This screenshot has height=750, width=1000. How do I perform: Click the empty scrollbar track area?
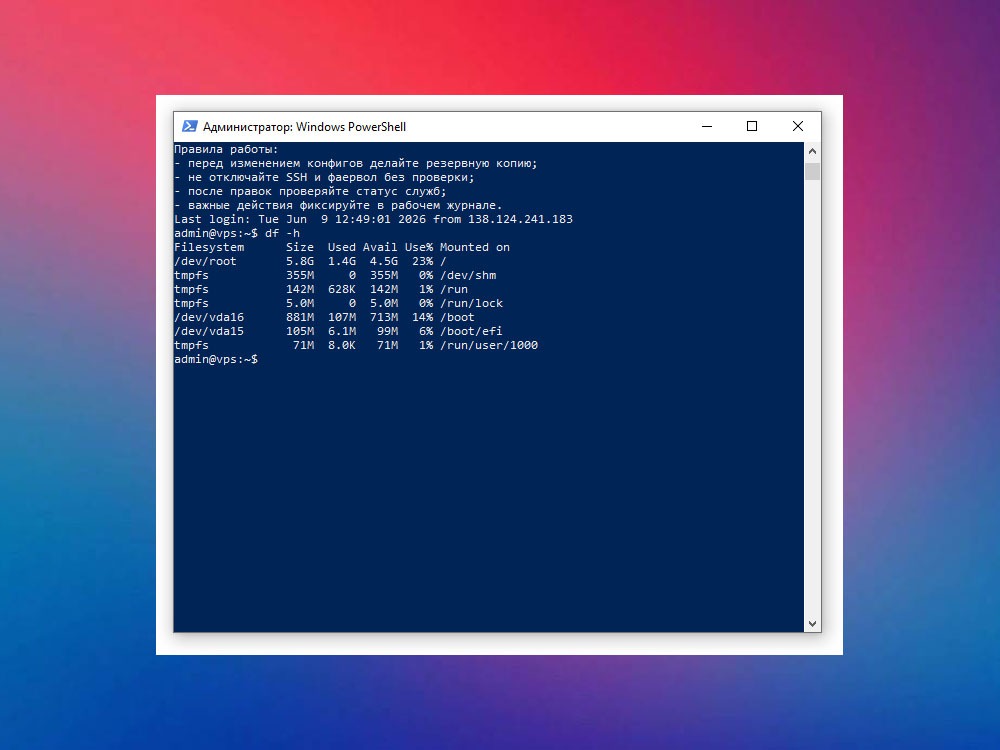pos(812,395)
